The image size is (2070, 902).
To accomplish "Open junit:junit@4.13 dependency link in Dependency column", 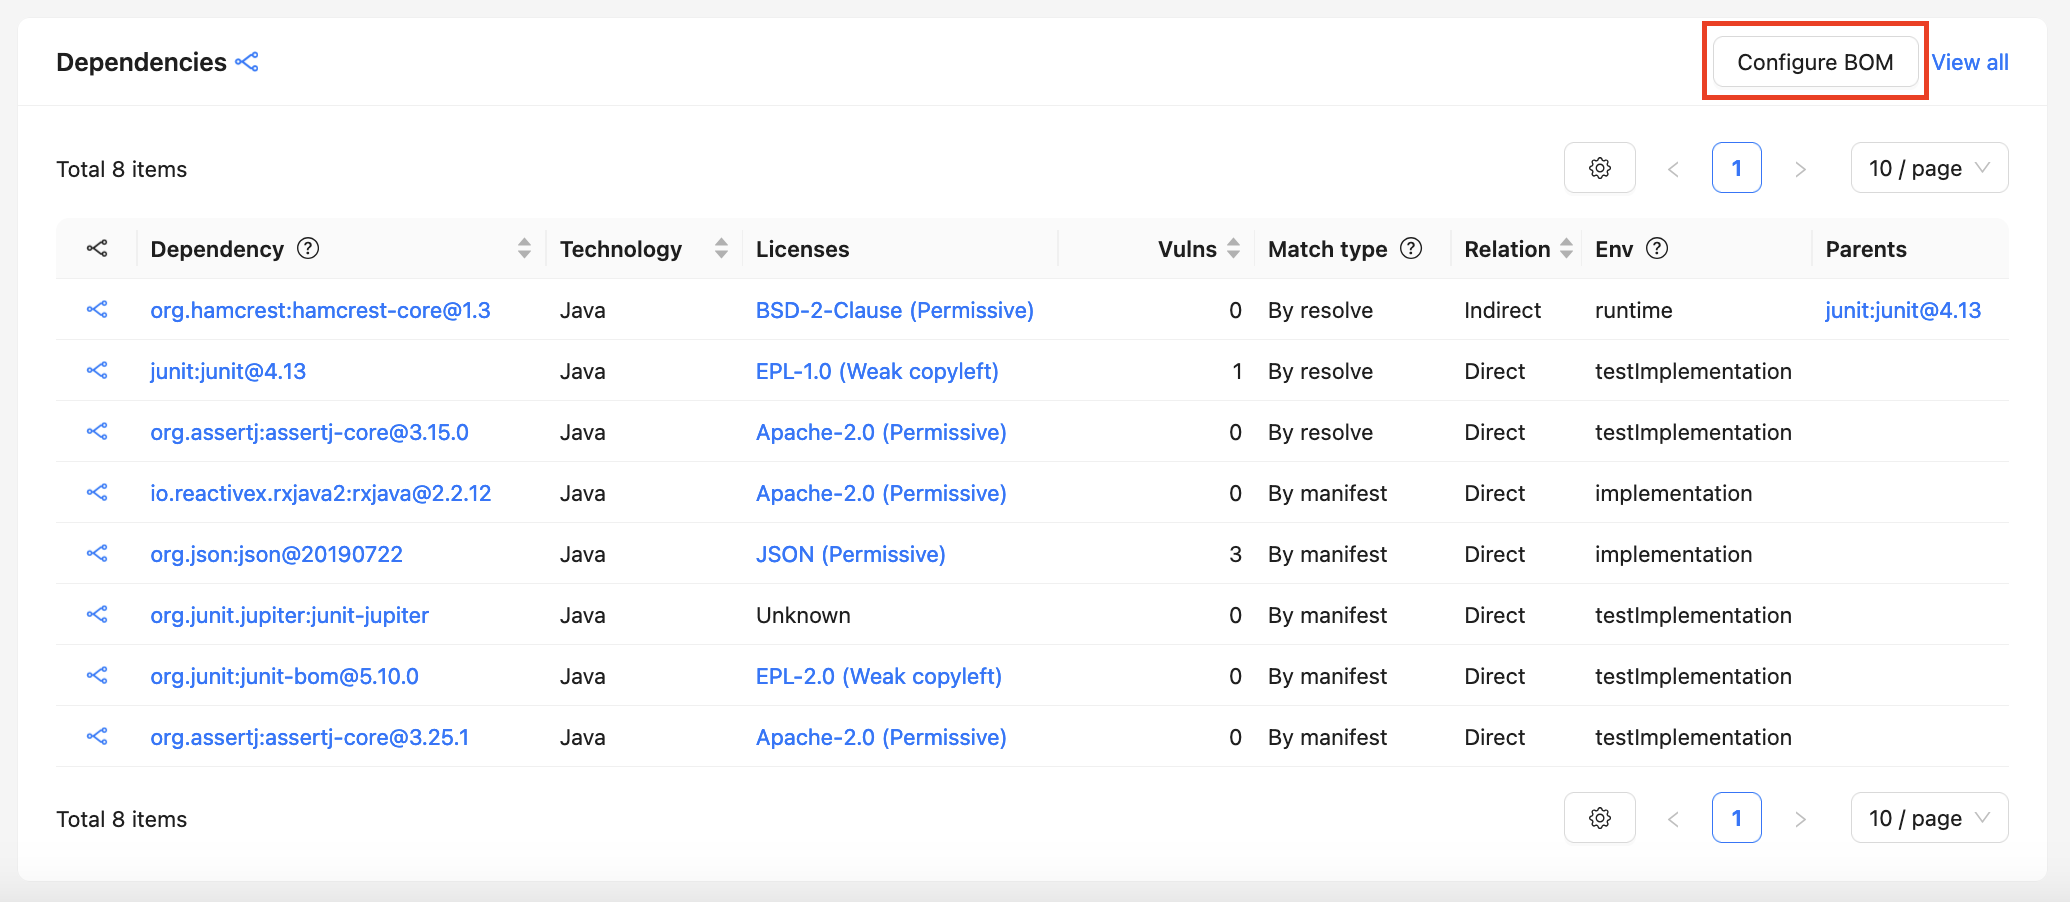I will coord(228,371).
